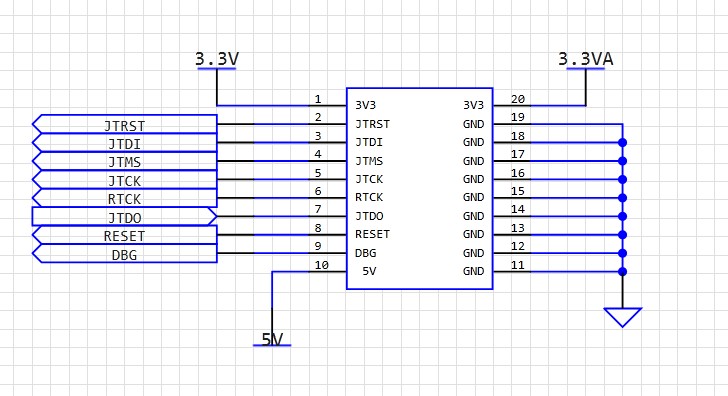Click the JTDI net port
Image resolution: width=728 pixels, height=396 pixels.
124,143
